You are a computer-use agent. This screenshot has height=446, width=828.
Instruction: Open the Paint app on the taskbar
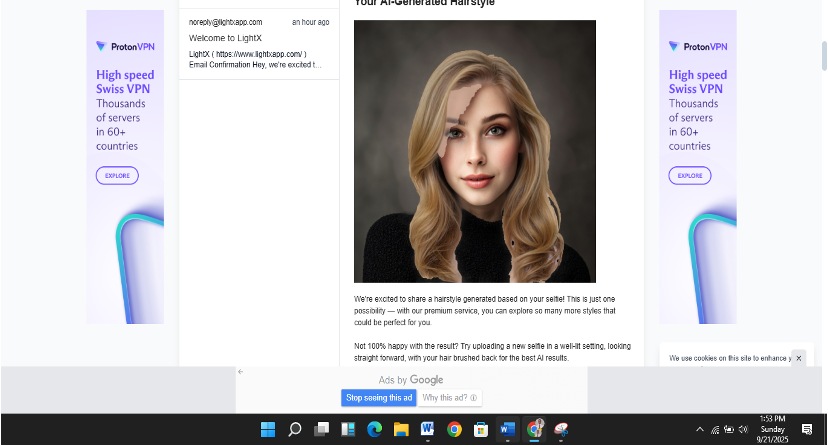tap(561, 430)
